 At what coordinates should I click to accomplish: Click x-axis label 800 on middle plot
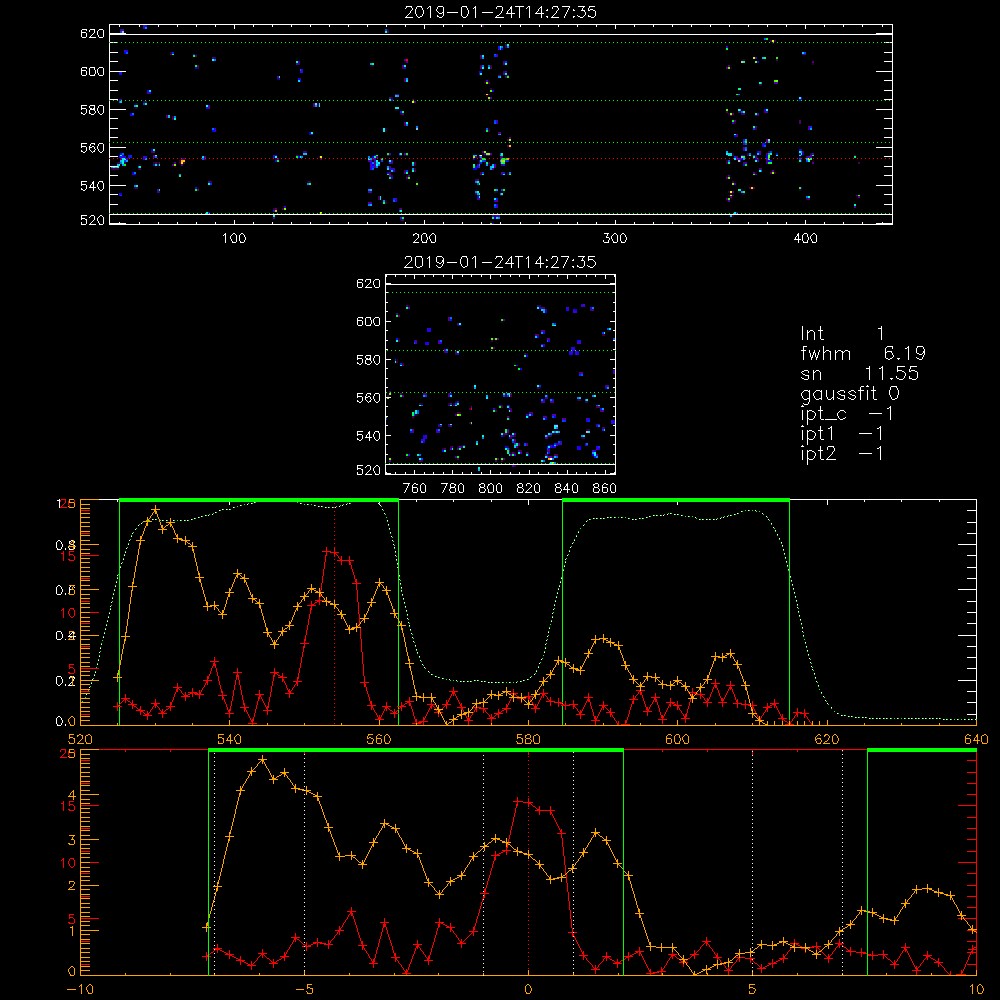[x=490, y=489]
